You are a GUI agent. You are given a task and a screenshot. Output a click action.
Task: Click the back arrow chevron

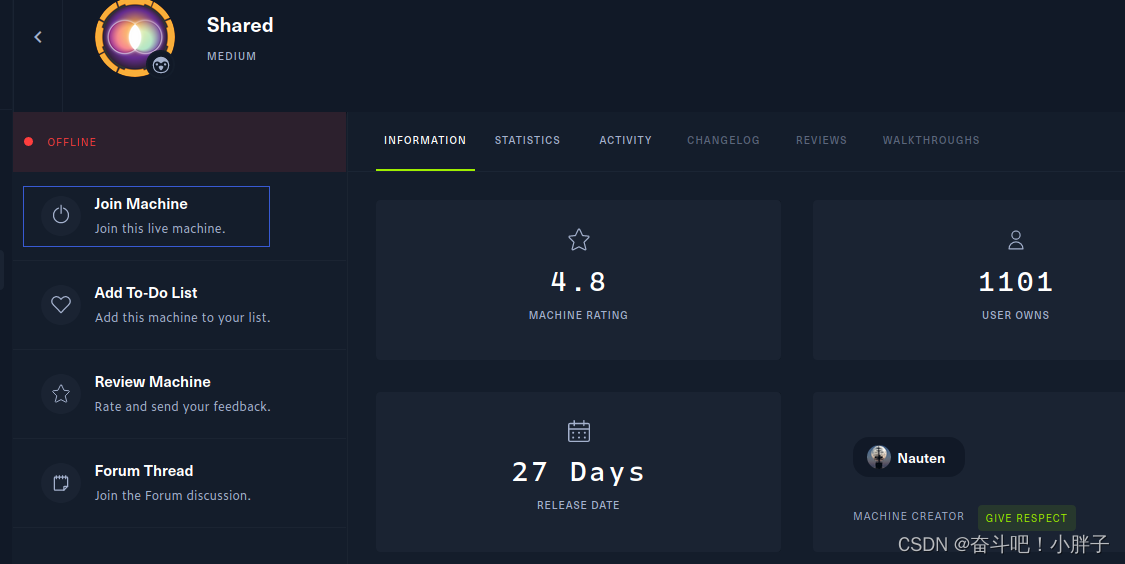(x=38, y=37)
